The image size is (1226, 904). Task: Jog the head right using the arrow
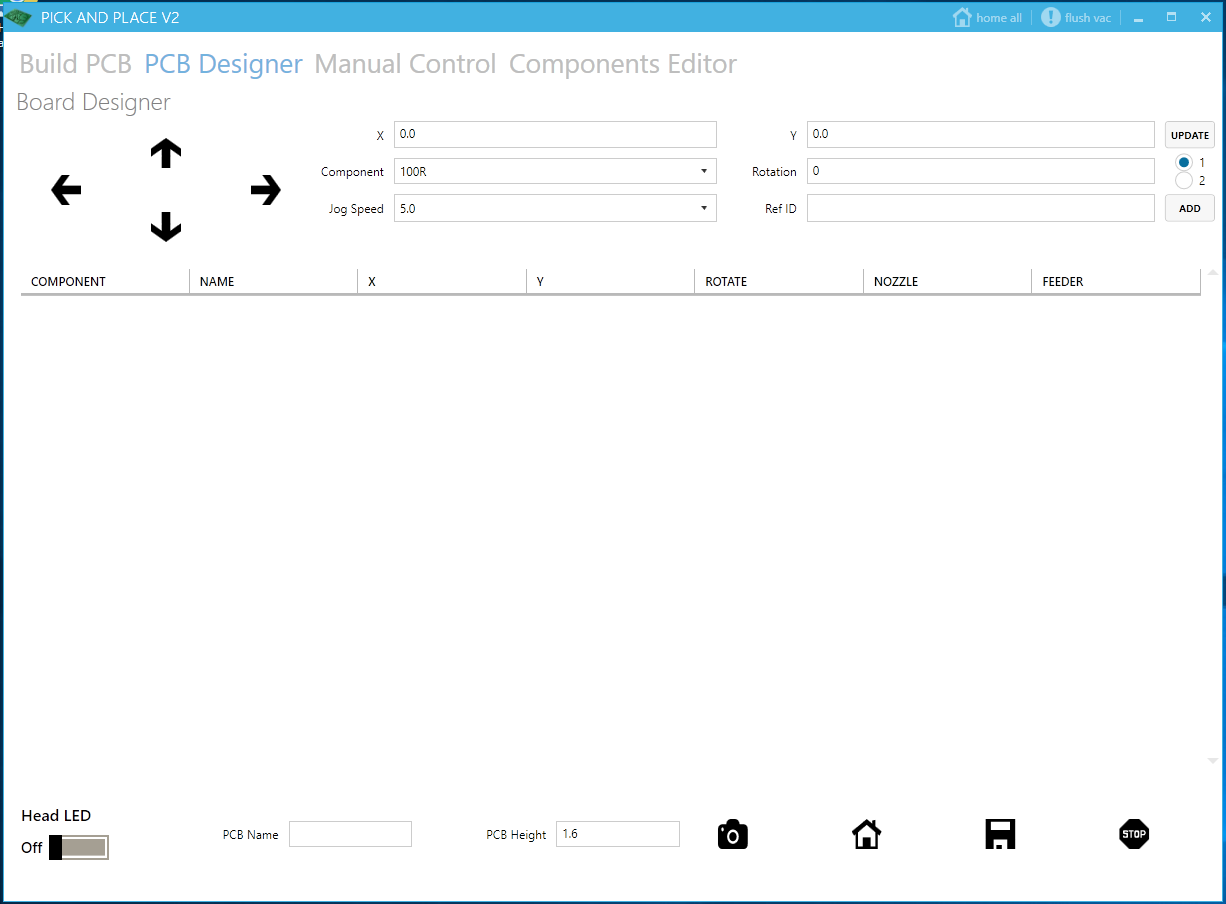pyautogui.click(x=265, y=189)
